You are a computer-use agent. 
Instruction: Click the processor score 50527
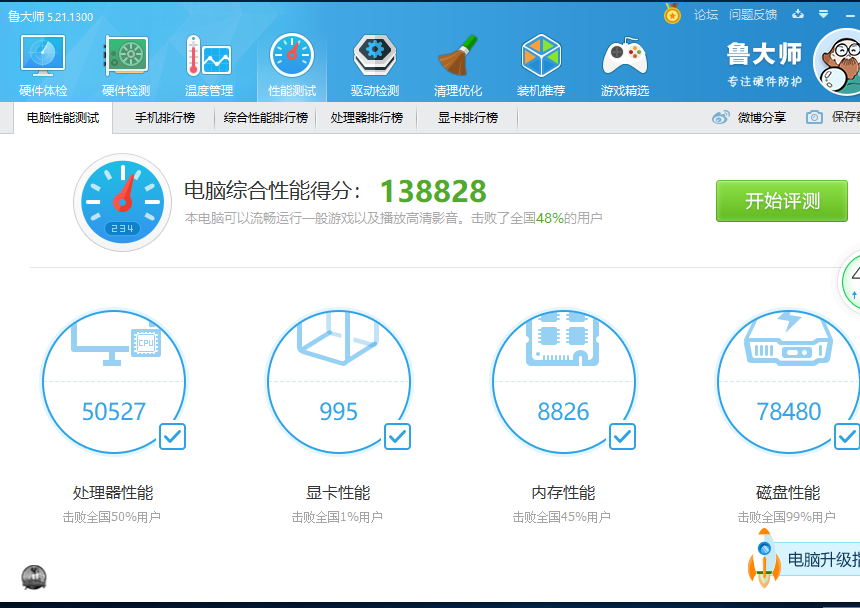(114, 412)
